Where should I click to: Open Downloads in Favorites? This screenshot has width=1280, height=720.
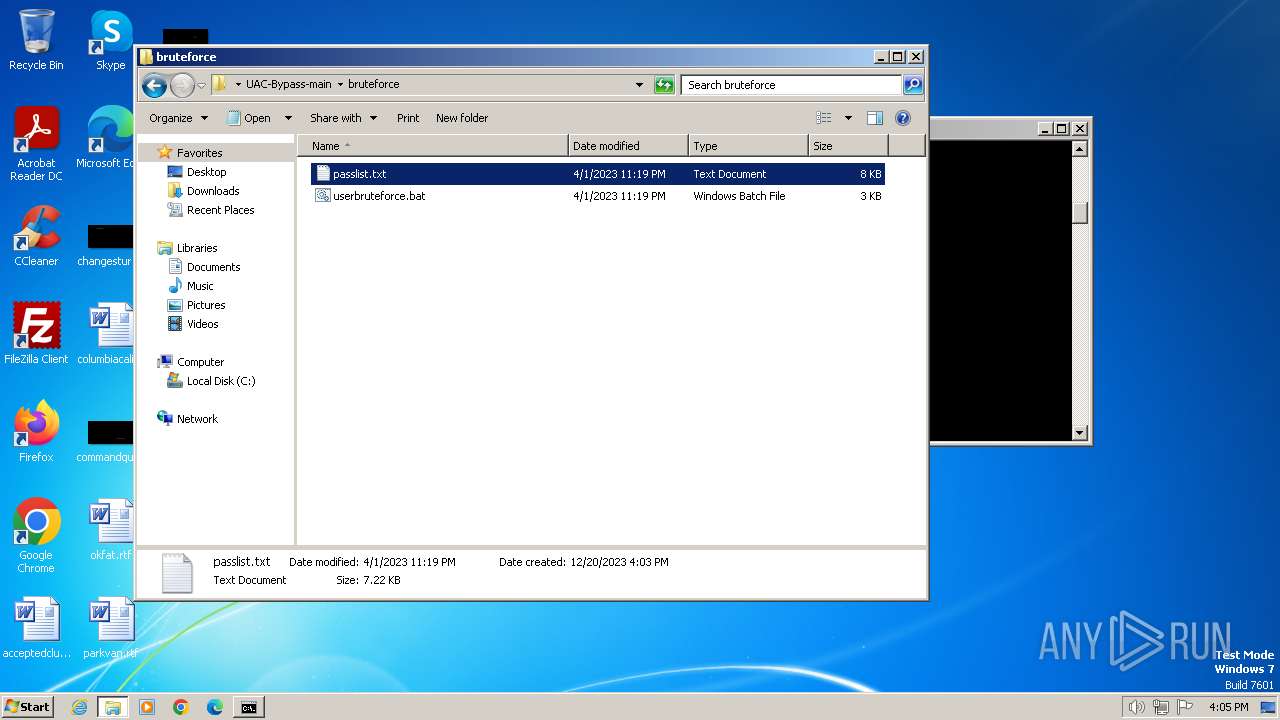click(x=212, y=191)
